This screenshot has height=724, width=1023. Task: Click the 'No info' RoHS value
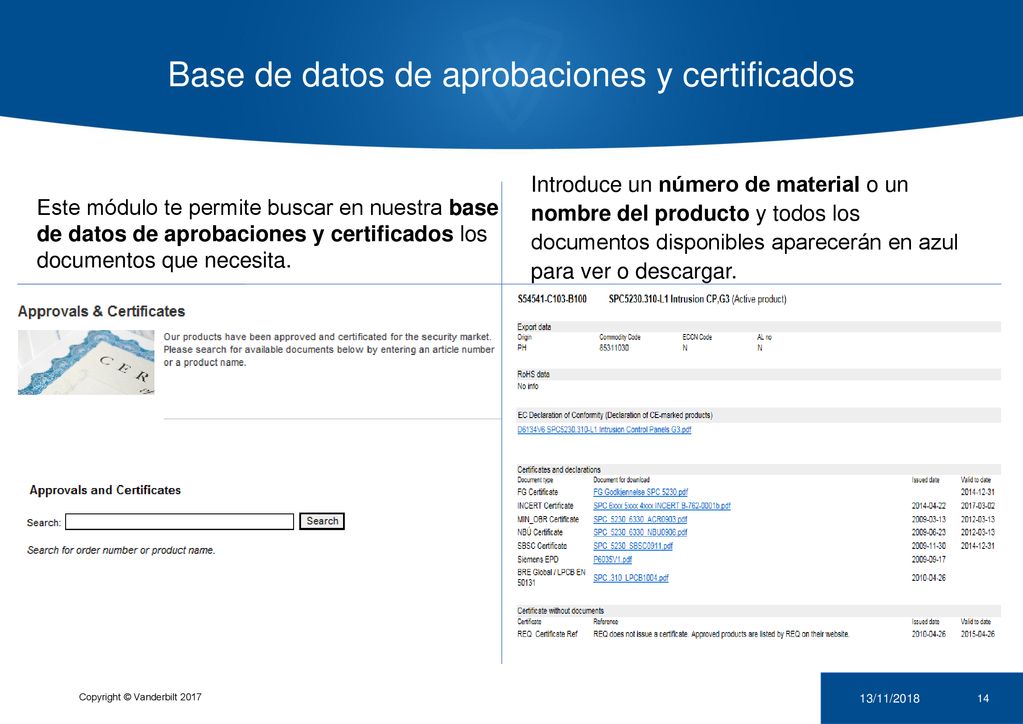pyautogui.click(x=528, y=386)
